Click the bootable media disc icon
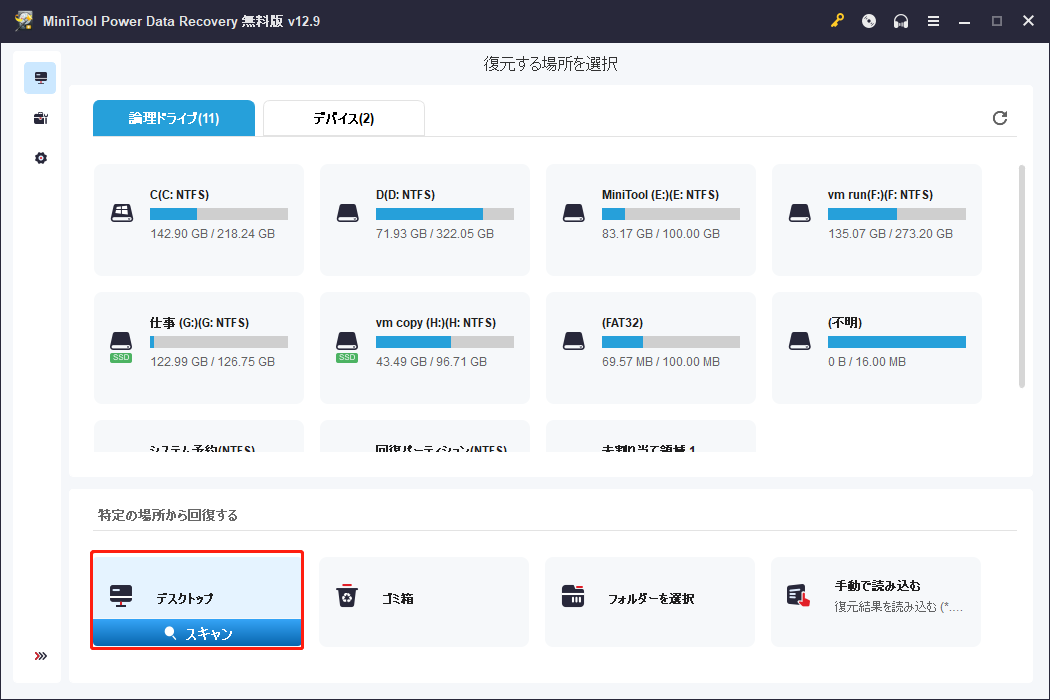The height and width of the screenshot is (700, 1050). coord(869,21)
